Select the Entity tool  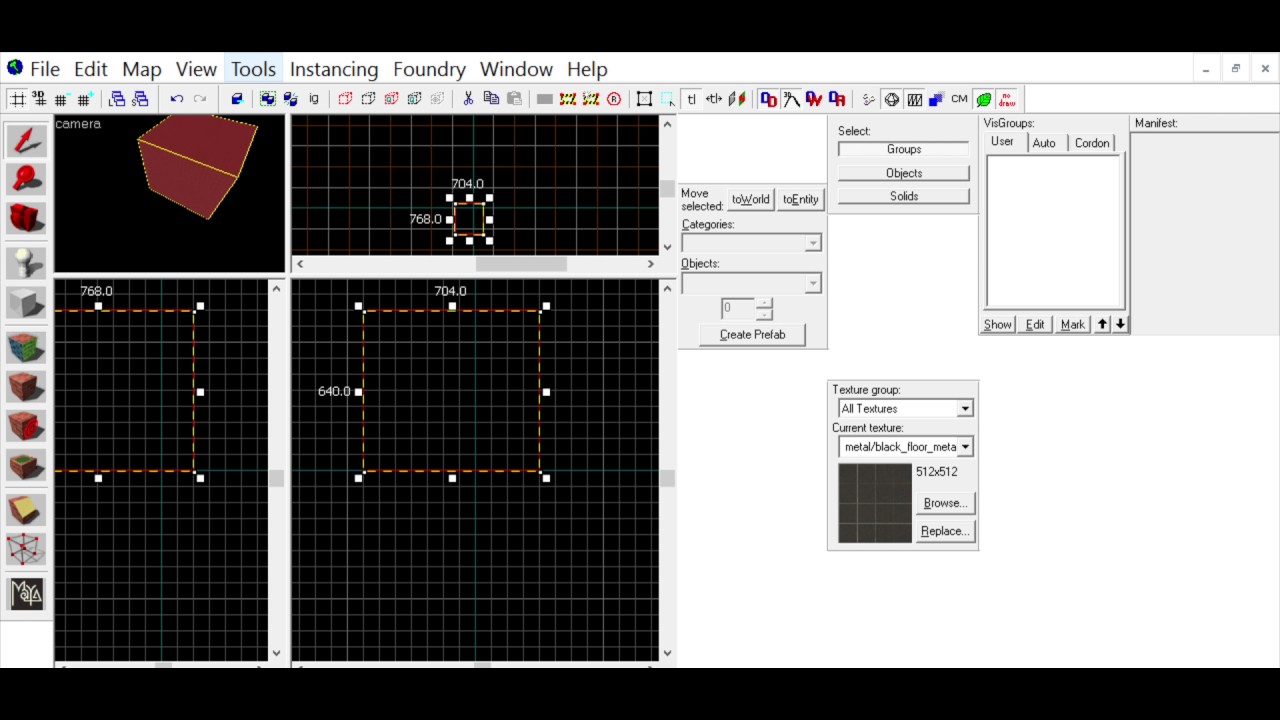coord(26,263)
